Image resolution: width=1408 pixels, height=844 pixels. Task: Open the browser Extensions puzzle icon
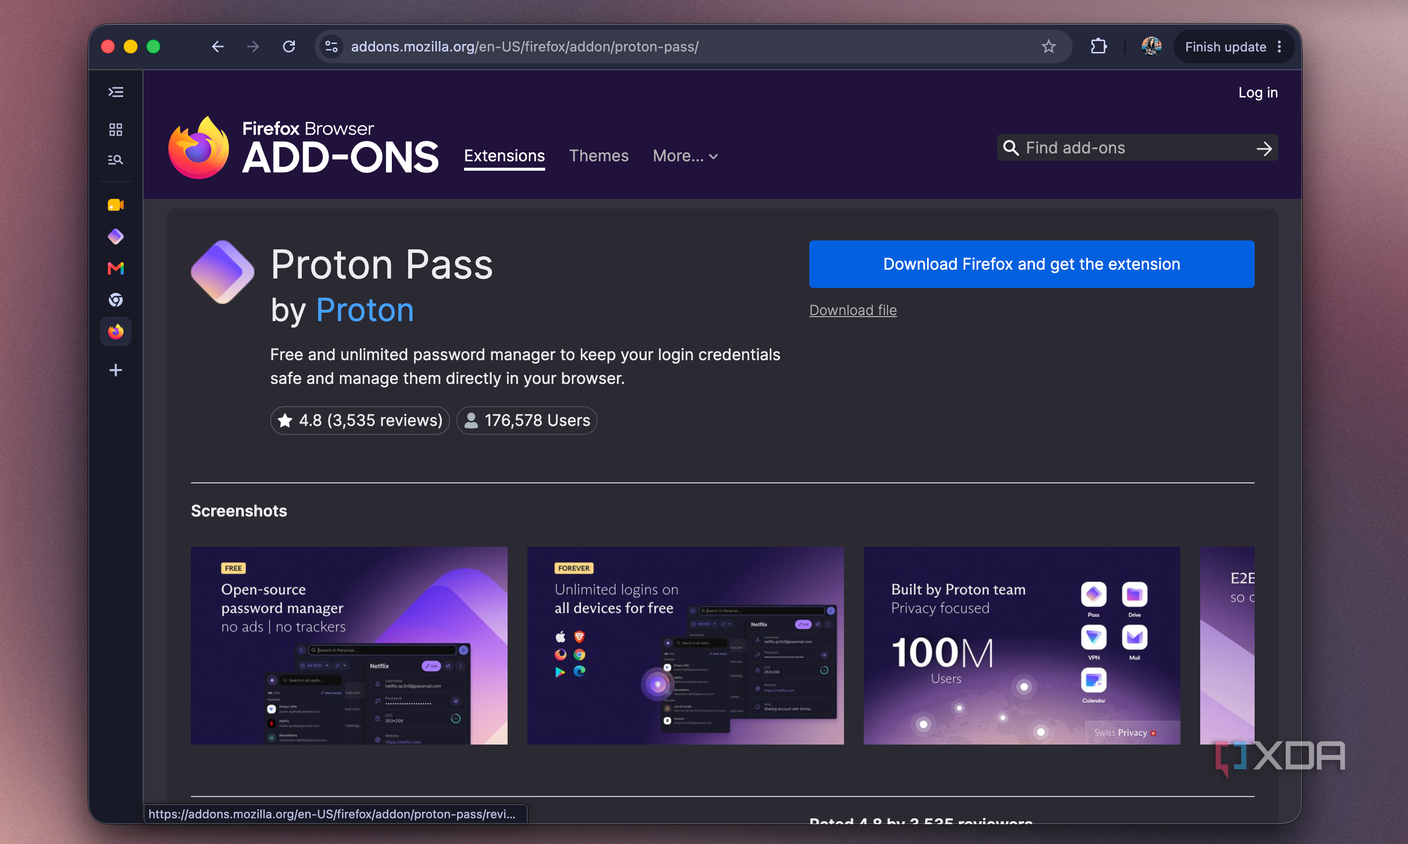point(1099,46)
